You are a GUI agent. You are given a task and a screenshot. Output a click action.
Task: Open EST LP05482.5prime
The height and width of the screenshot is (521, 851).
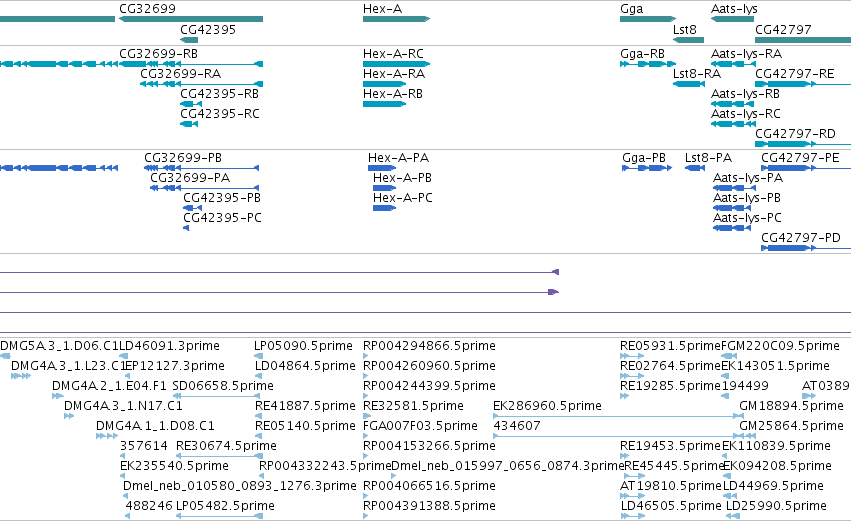(x=225, y=506)
